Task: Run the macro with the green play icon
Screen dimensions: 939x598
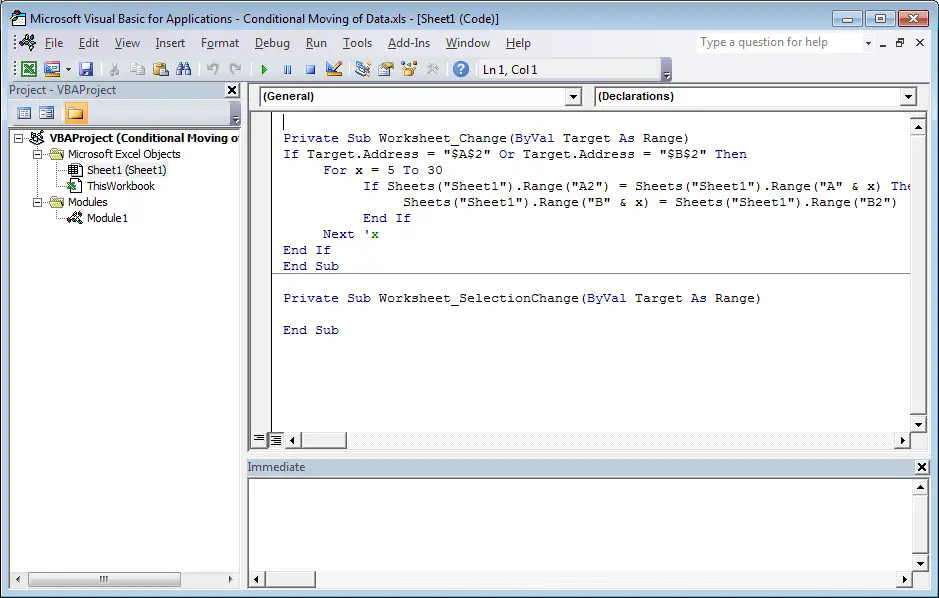Action: tap(264, 69)
